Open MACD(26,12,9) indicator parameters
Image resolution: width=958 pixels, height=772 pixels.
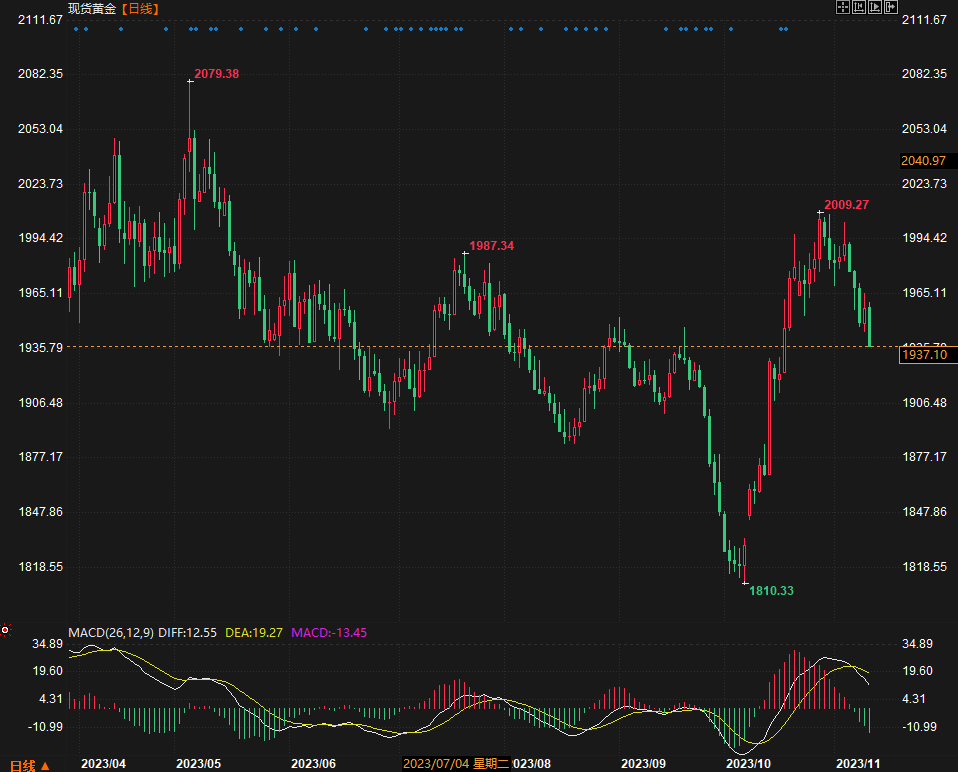click(x=111, y=632)
